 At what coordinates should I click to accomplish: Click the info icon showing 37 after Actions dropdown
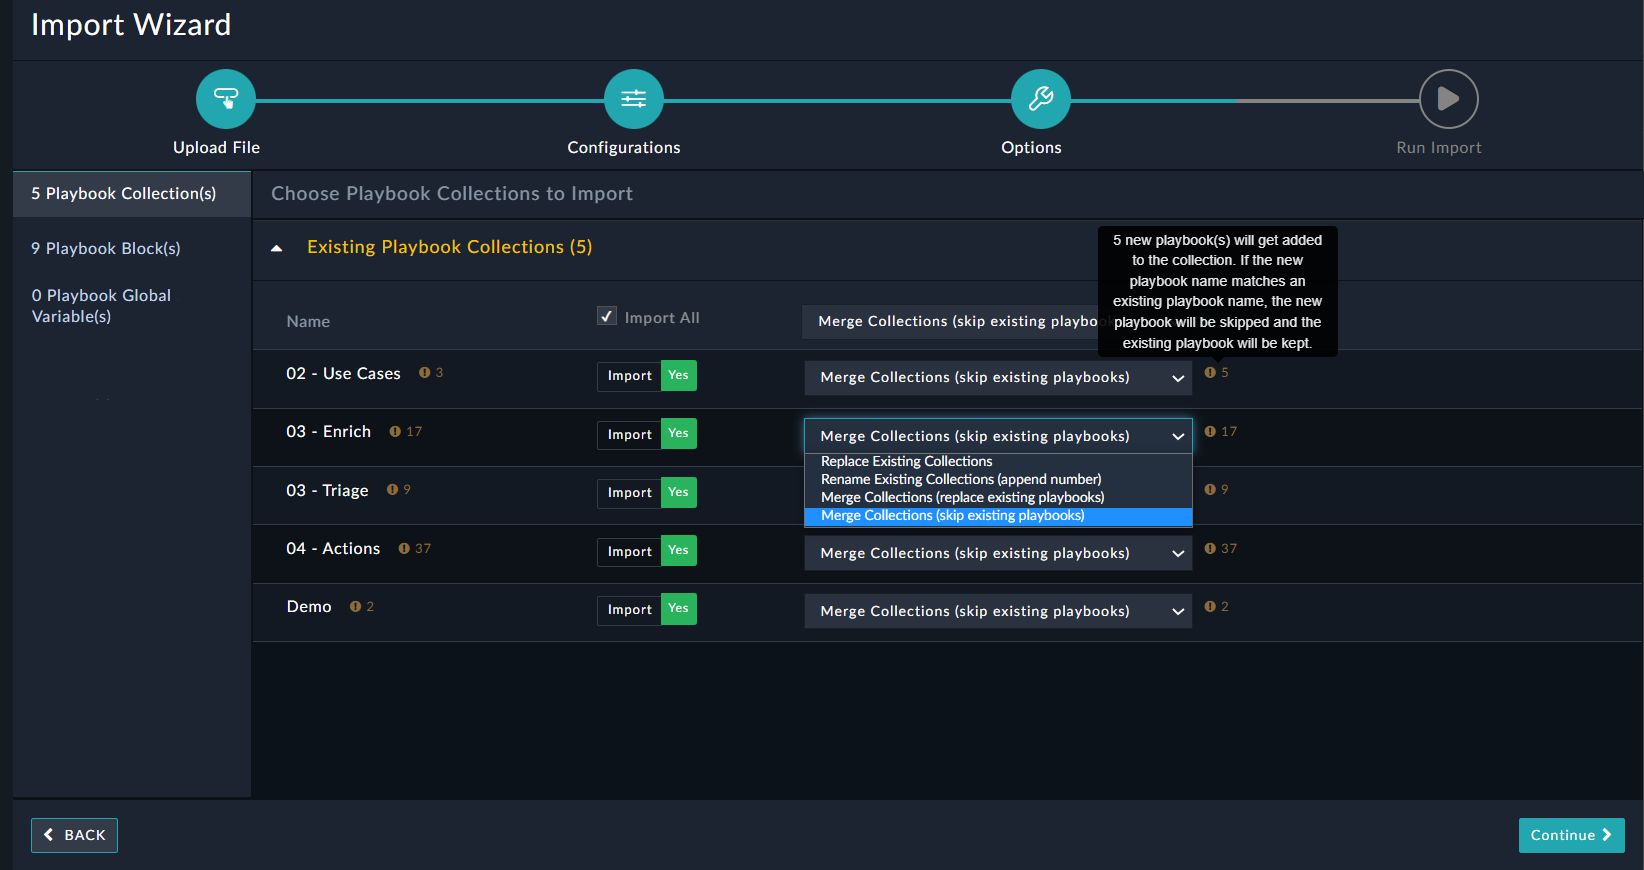click(1210, 549)
